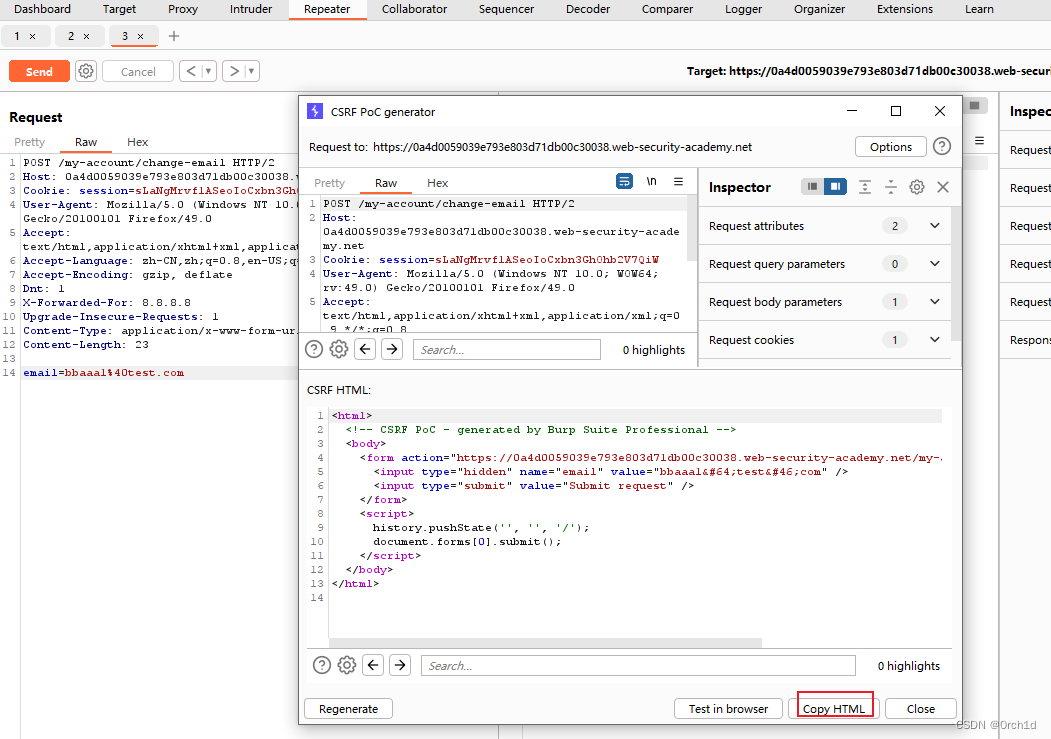Click the Regenerate button

349,709
